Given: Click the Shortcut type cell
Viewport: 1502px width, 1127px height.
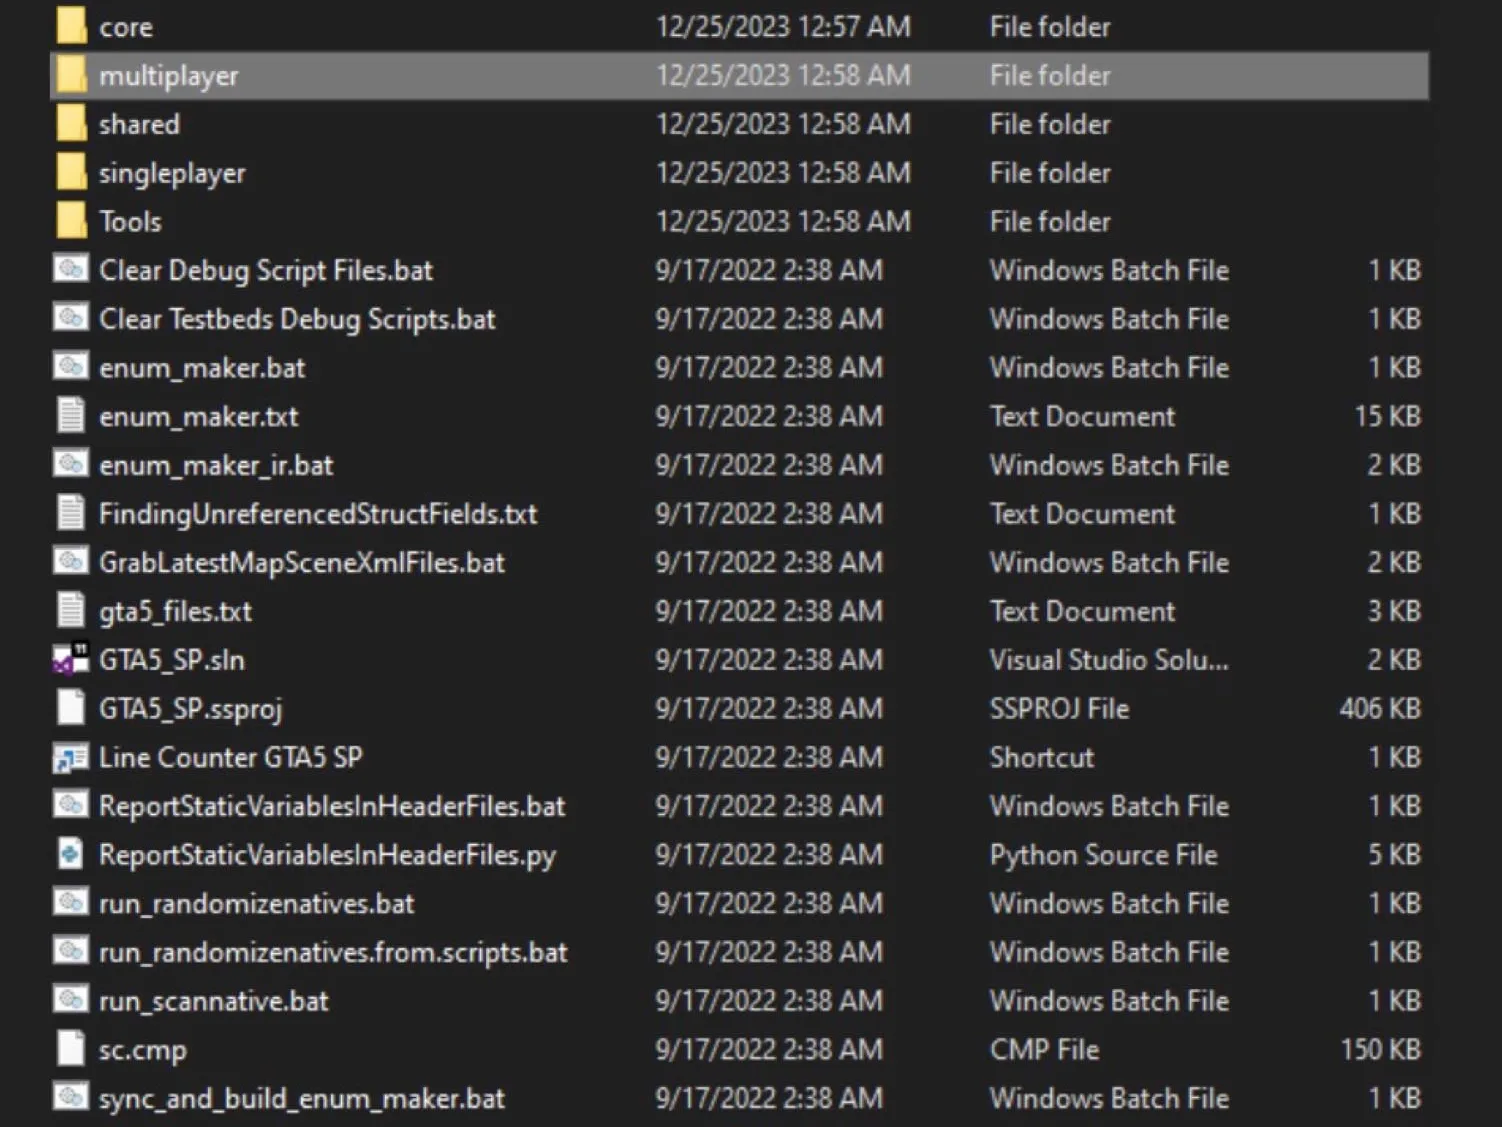Looking at the screenshot, I should [1042, 757].
